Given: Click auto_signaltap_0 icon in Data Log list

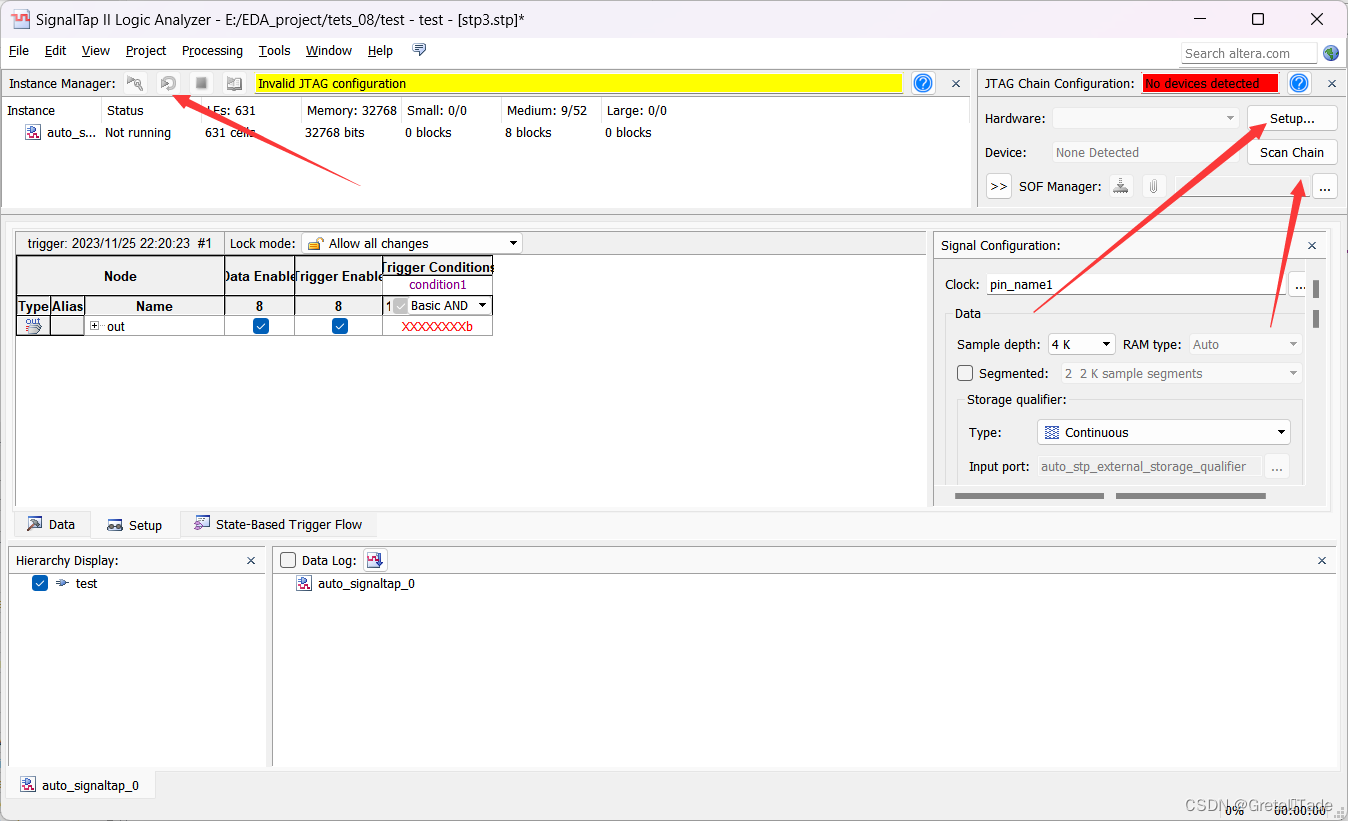Looking at the screenshot, I should point(304,583).
